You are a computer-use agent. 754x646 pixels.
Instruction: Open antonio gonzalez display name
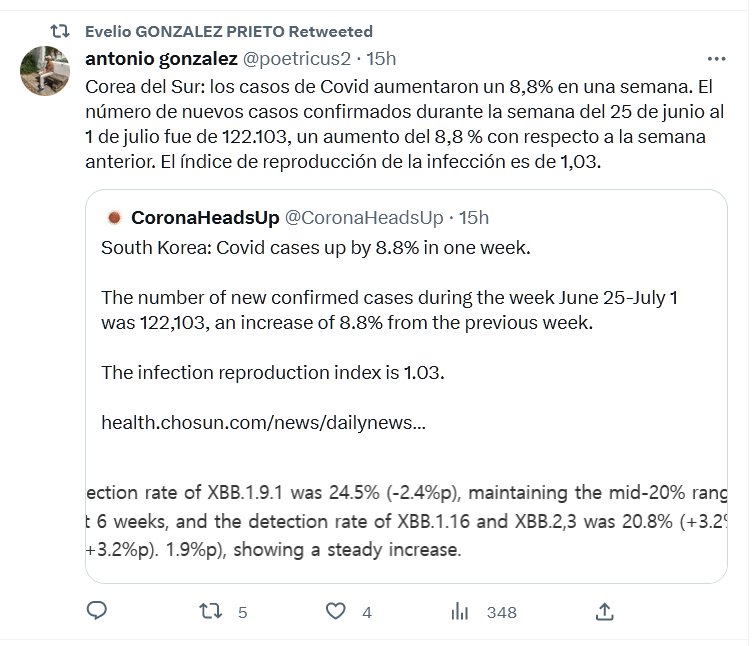160,57
